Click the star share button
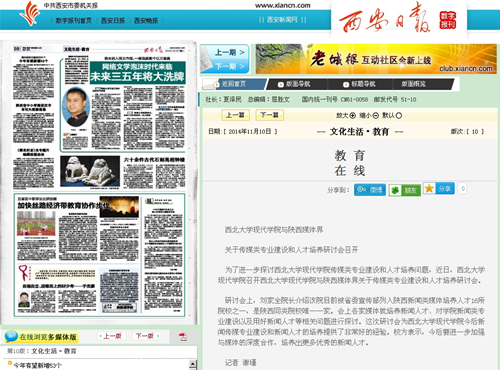This screenshot has height=370, width=500. coord(439,189)
